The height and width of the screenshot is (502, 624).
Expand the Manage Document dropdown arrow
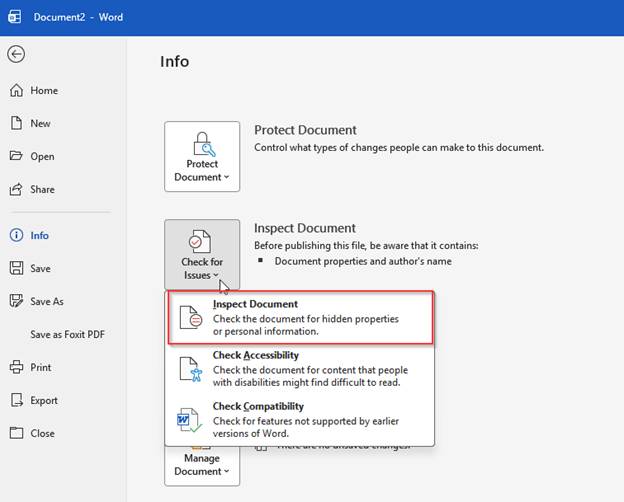226,471
